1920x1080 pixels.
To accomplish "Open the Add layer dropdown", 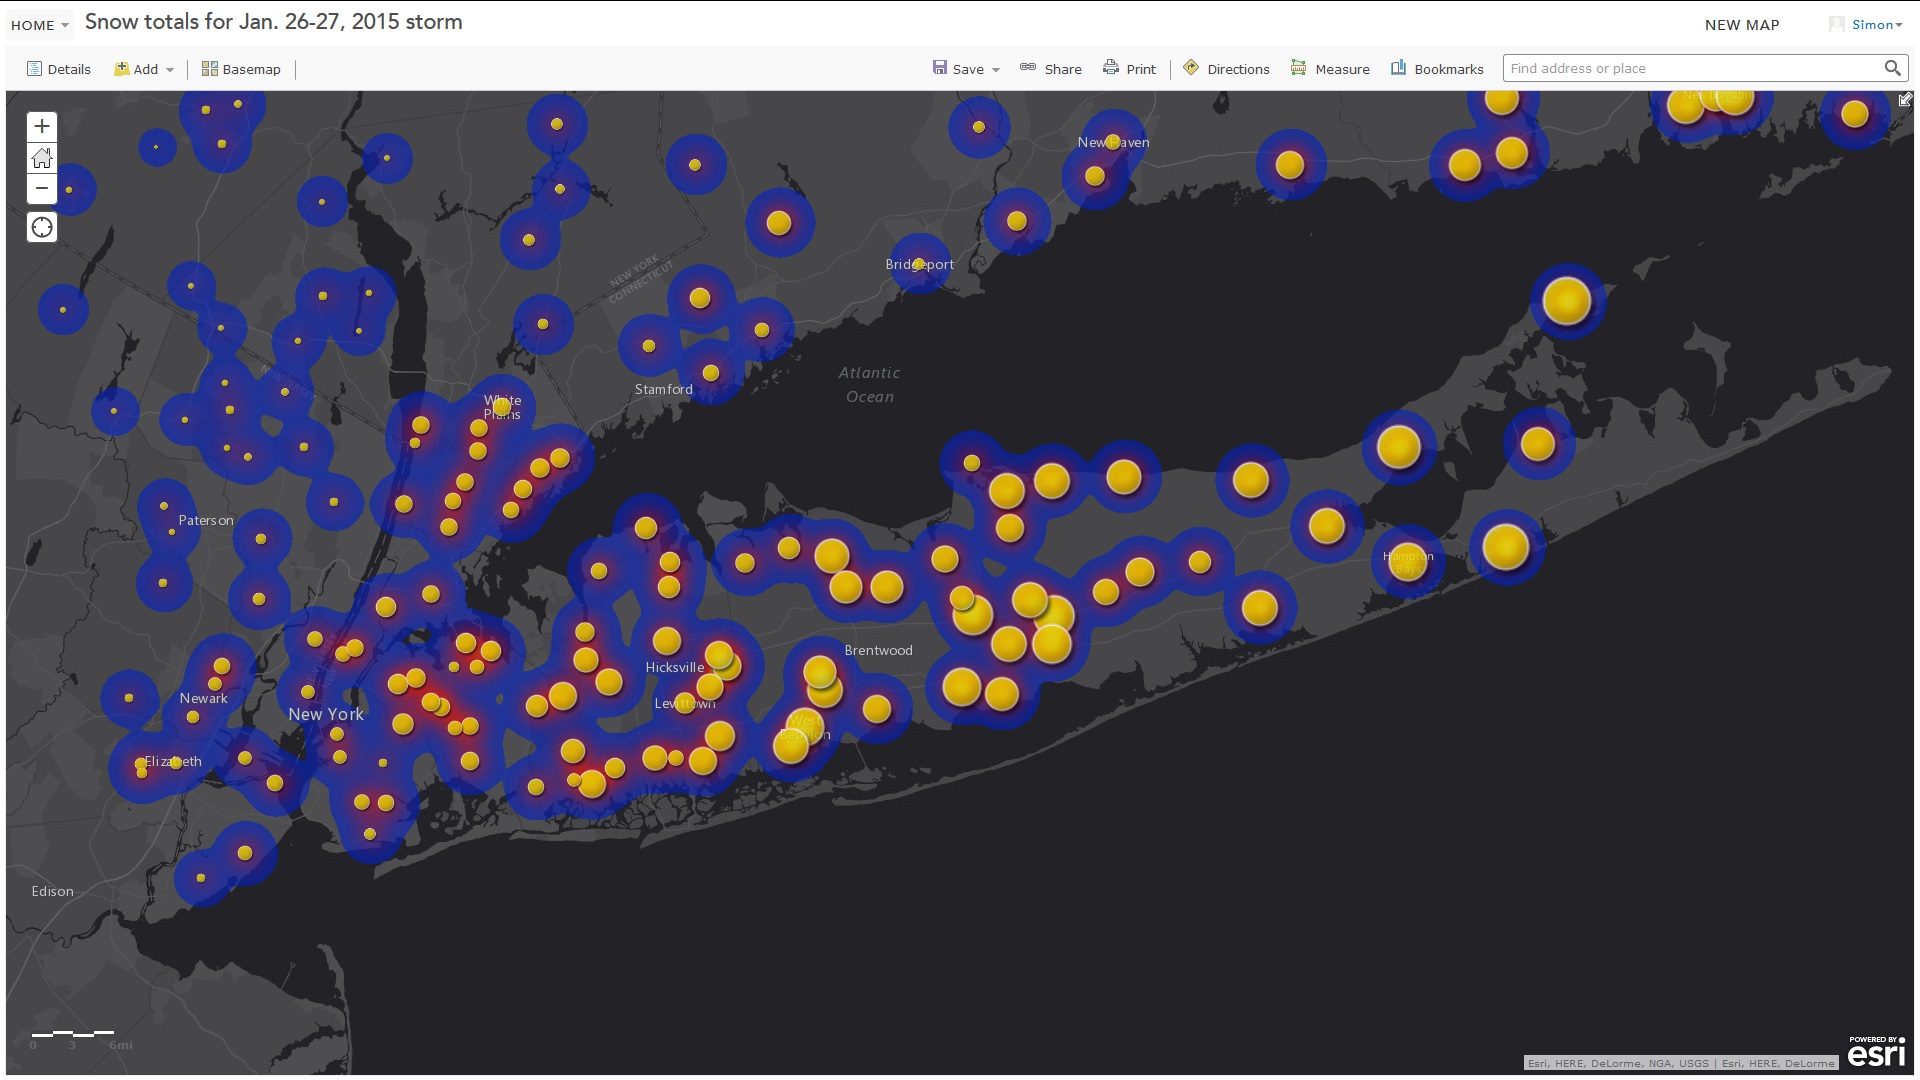I will pos(145,69).
